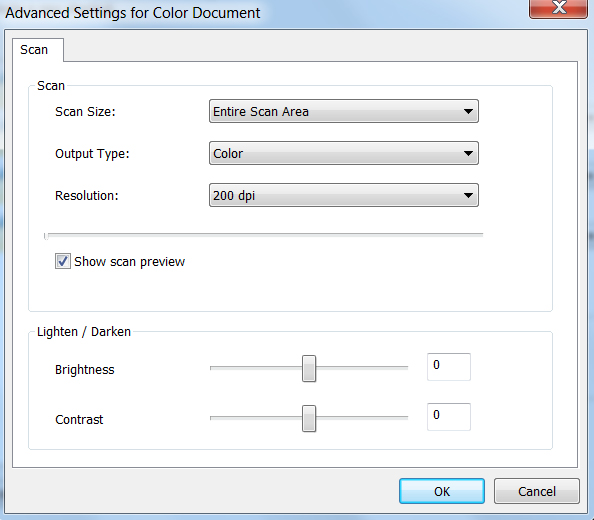Viewport: 594px width, 520px height.
Task: Click the Output Type dropdown arrow icon
Action: (x=468, y=153)
